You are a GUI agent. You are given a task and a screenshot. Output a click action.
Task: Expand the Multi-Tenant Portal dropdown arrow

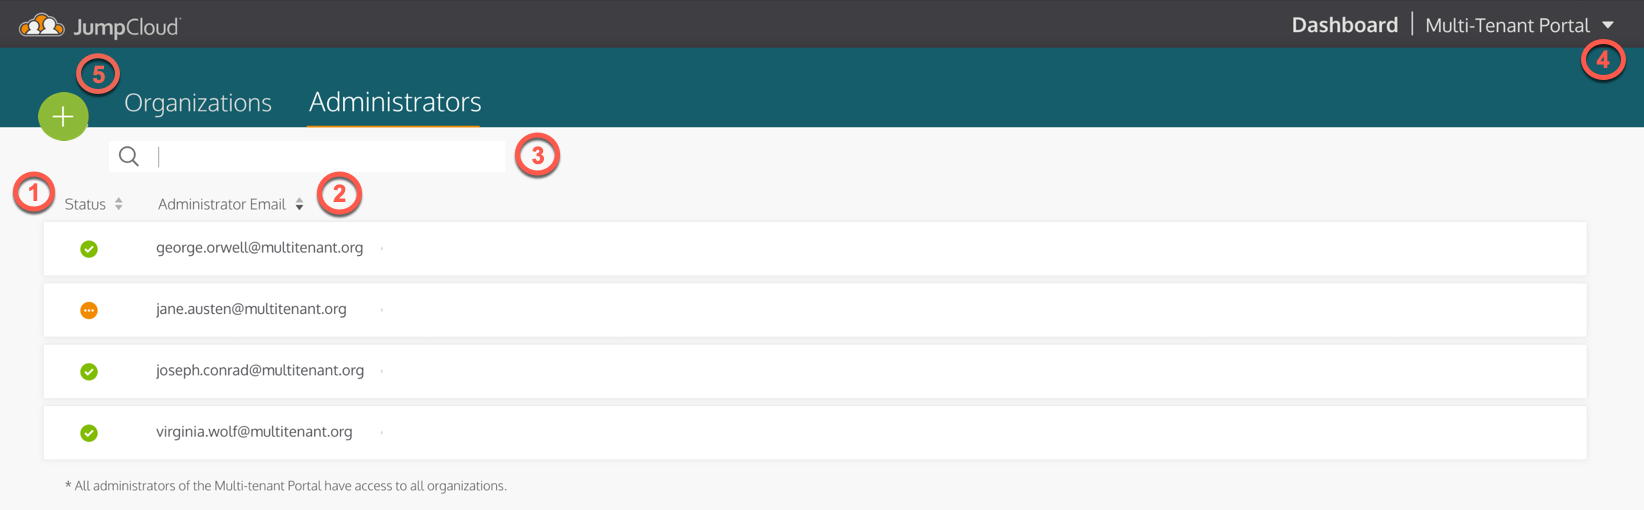click(x=1608, y=25)
